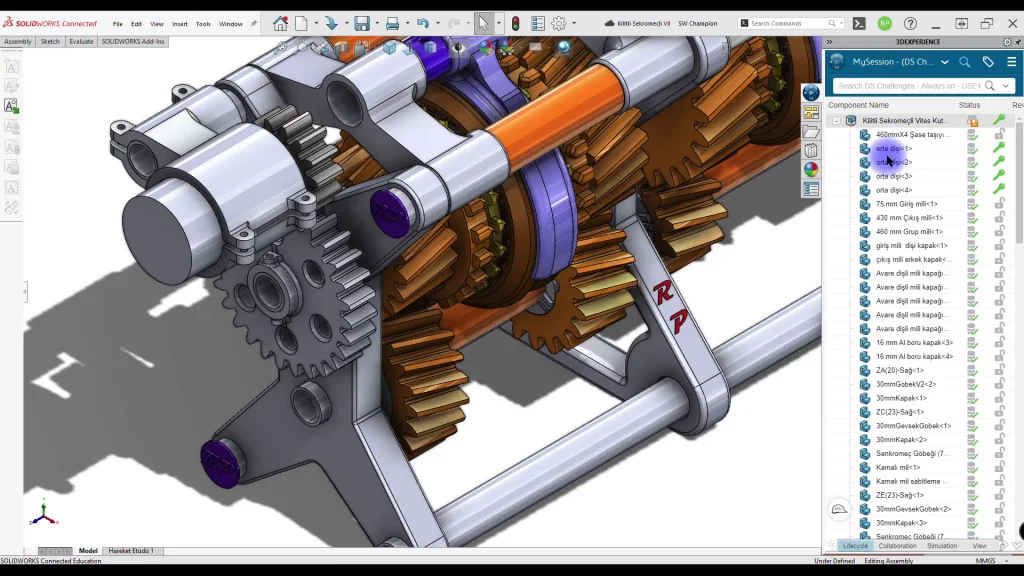Open the Options gear in the top toolbar
Screen dimensions: 1024x576
559,23
